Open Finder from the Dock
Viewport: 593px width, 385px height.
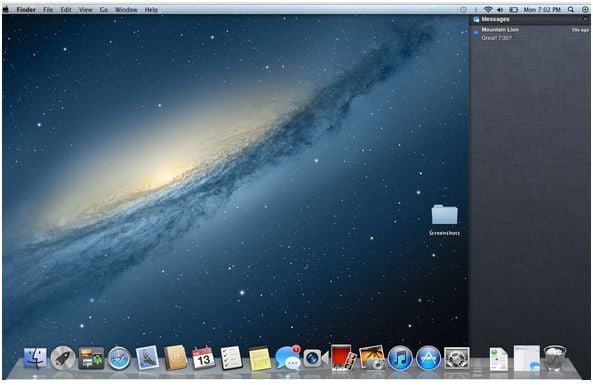coord(35,358)
